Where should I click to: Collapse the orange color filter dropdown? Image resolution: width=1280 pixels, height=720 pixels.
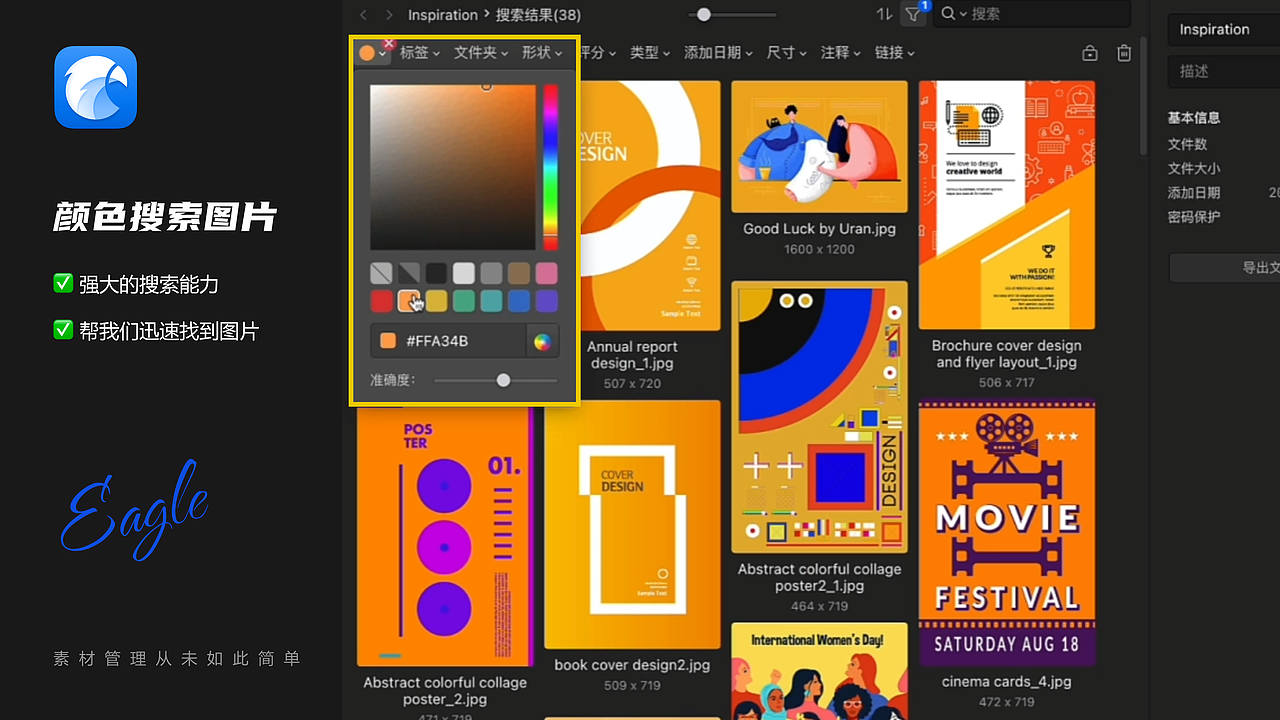coord(373,53)
